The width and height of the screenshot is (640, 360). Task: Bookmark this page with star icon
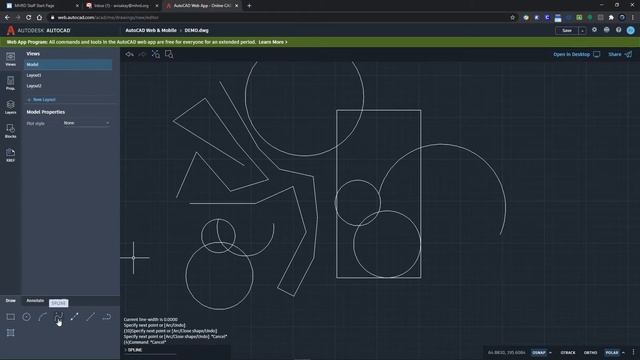[513, 18]
